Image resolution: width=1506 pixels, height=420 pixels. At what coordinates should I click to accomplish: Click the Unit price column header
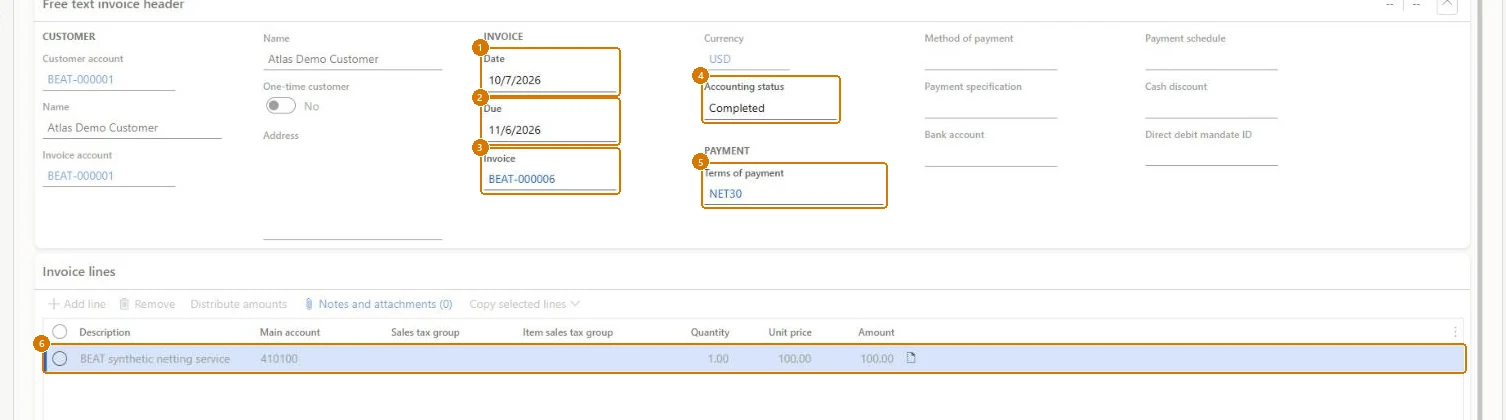[x=790, y=333]
